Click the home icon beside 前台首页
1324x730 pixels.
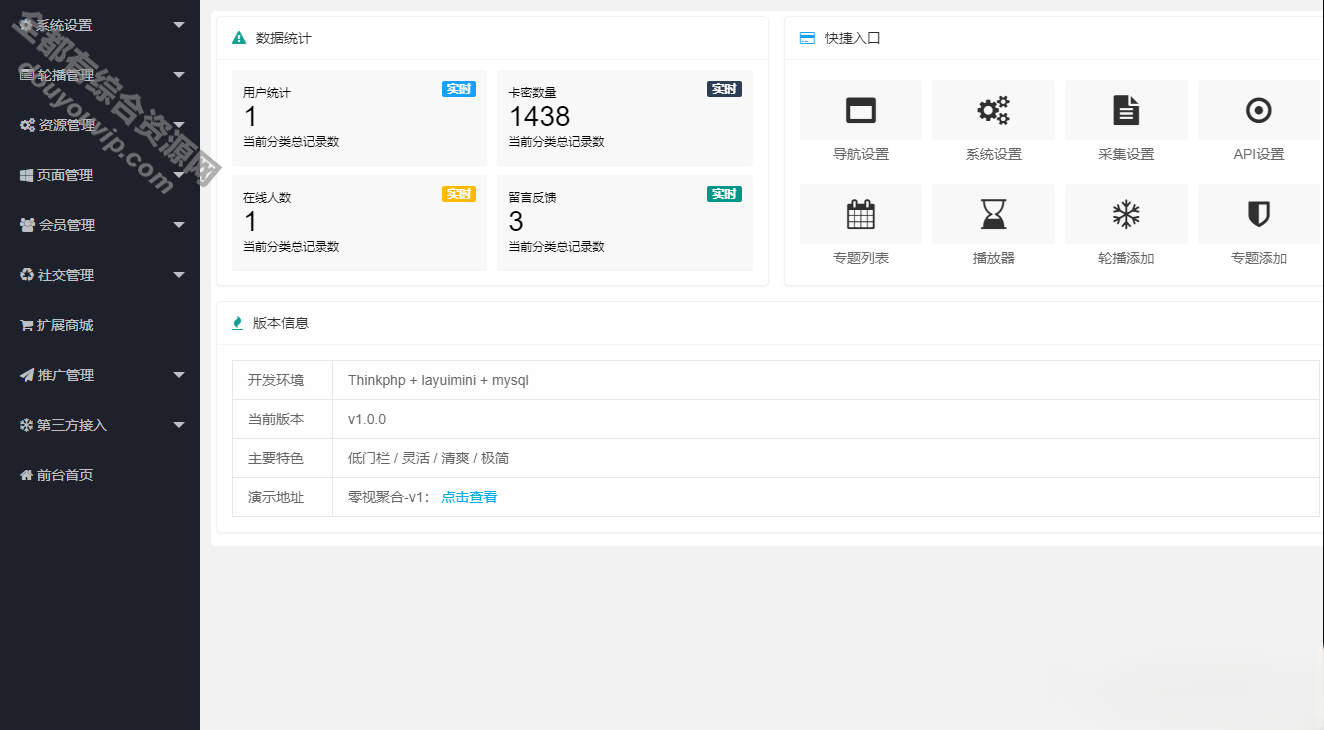point(27,475)
